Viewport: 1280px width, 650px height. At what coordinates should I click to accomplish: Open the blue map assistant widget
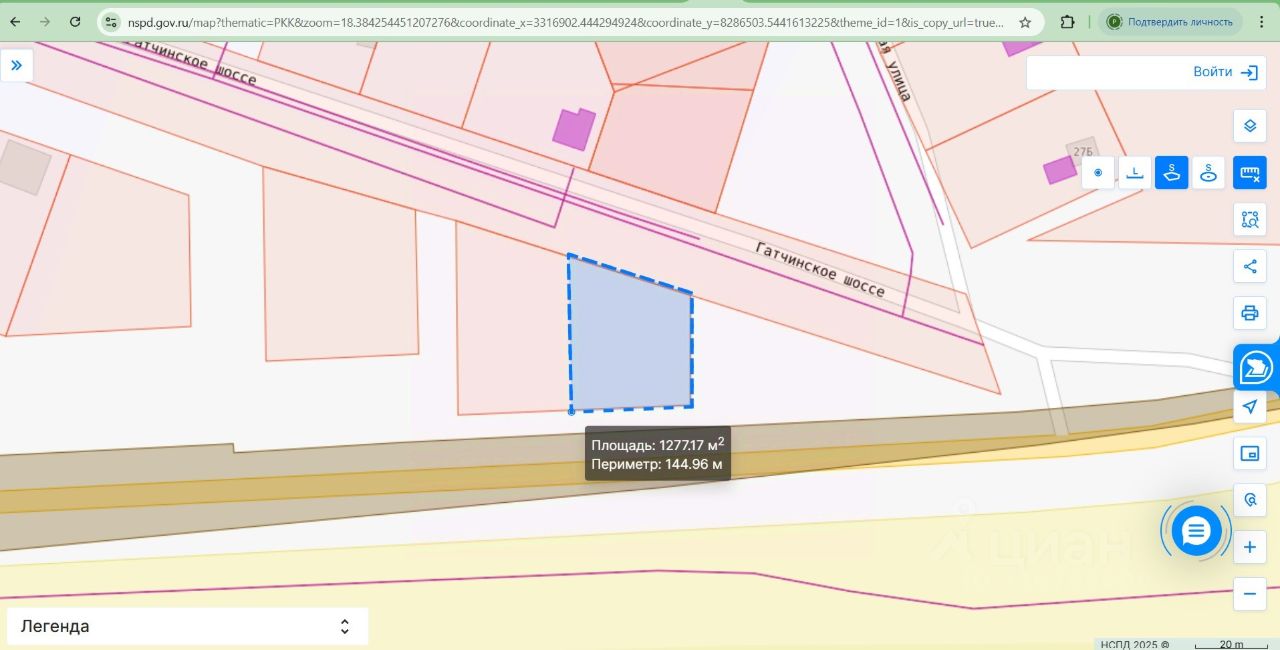click(x=1256, y=368)
